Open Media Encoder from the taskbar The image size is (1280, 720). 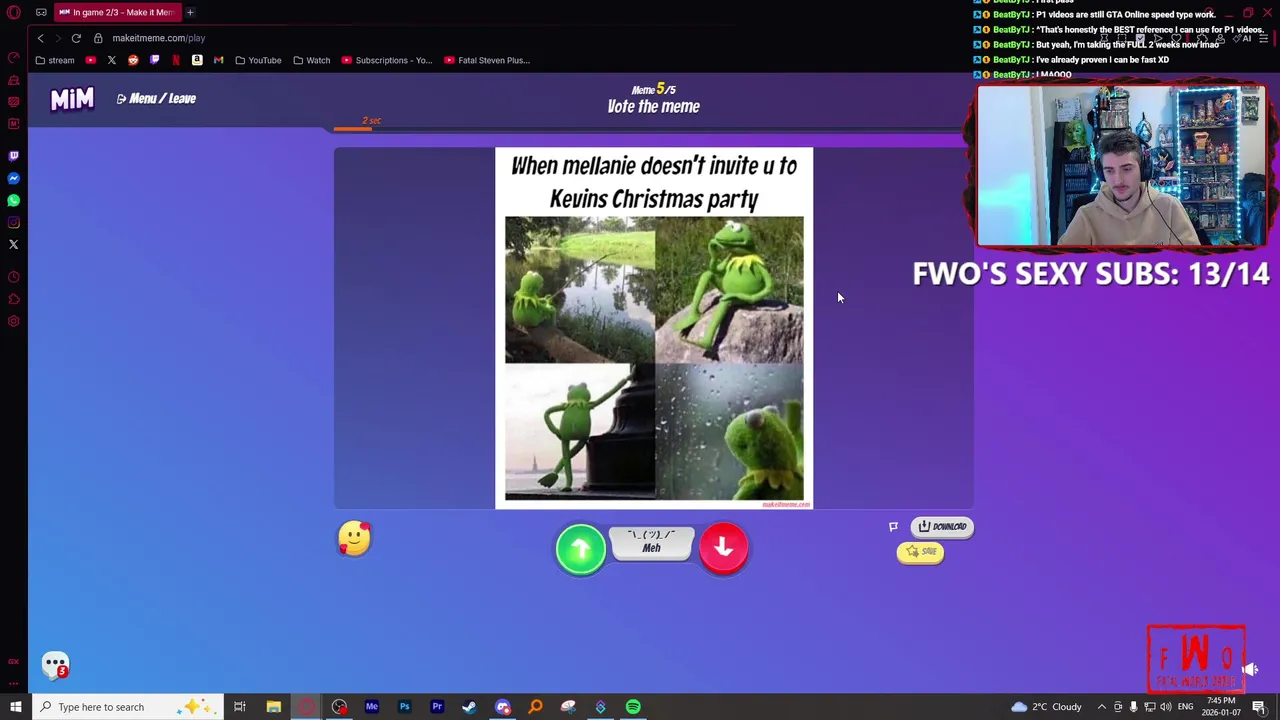pyautogui.click(x=371, y=707)
